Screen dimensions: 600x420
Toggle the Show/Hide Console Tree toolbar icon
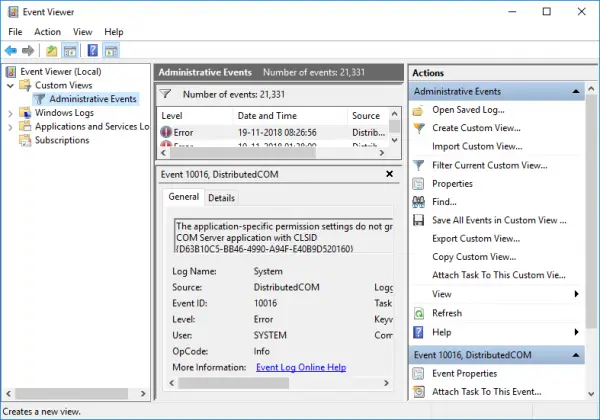[70, 50]
